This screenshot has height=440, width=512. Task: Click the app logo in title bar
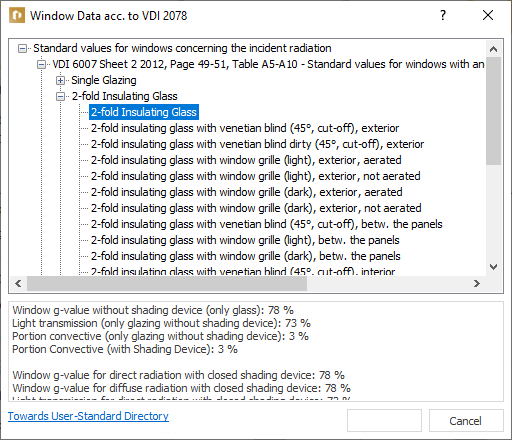pyautogui.click(x=17, y=15)
